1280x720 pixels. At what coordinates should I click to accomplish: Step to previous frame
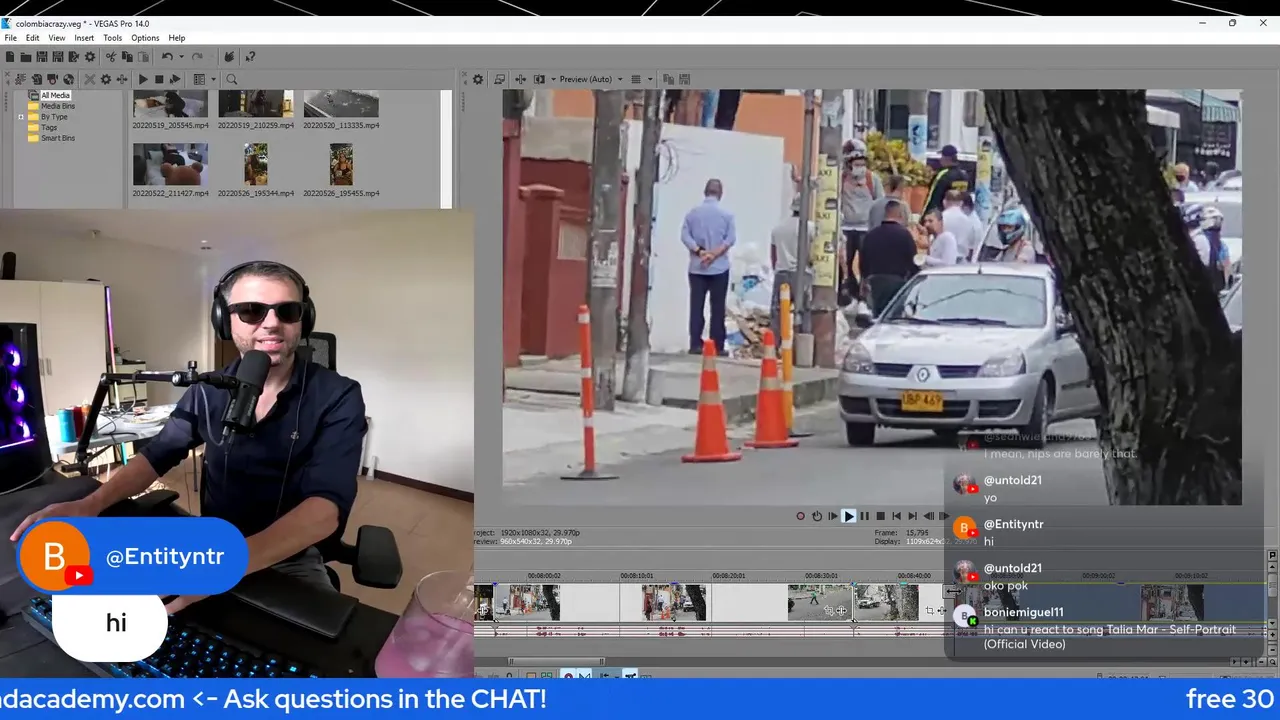pyautogui.click(x=929, y=516)
